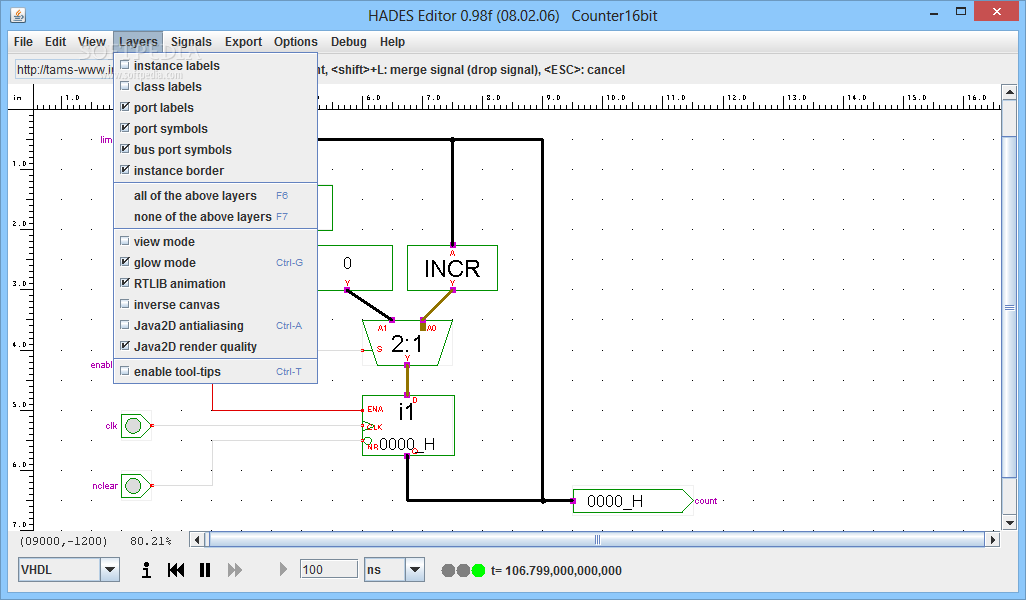The image size is (1026, 600).
Task: Select the INCR incrementer block
Action: pos(452,268)
